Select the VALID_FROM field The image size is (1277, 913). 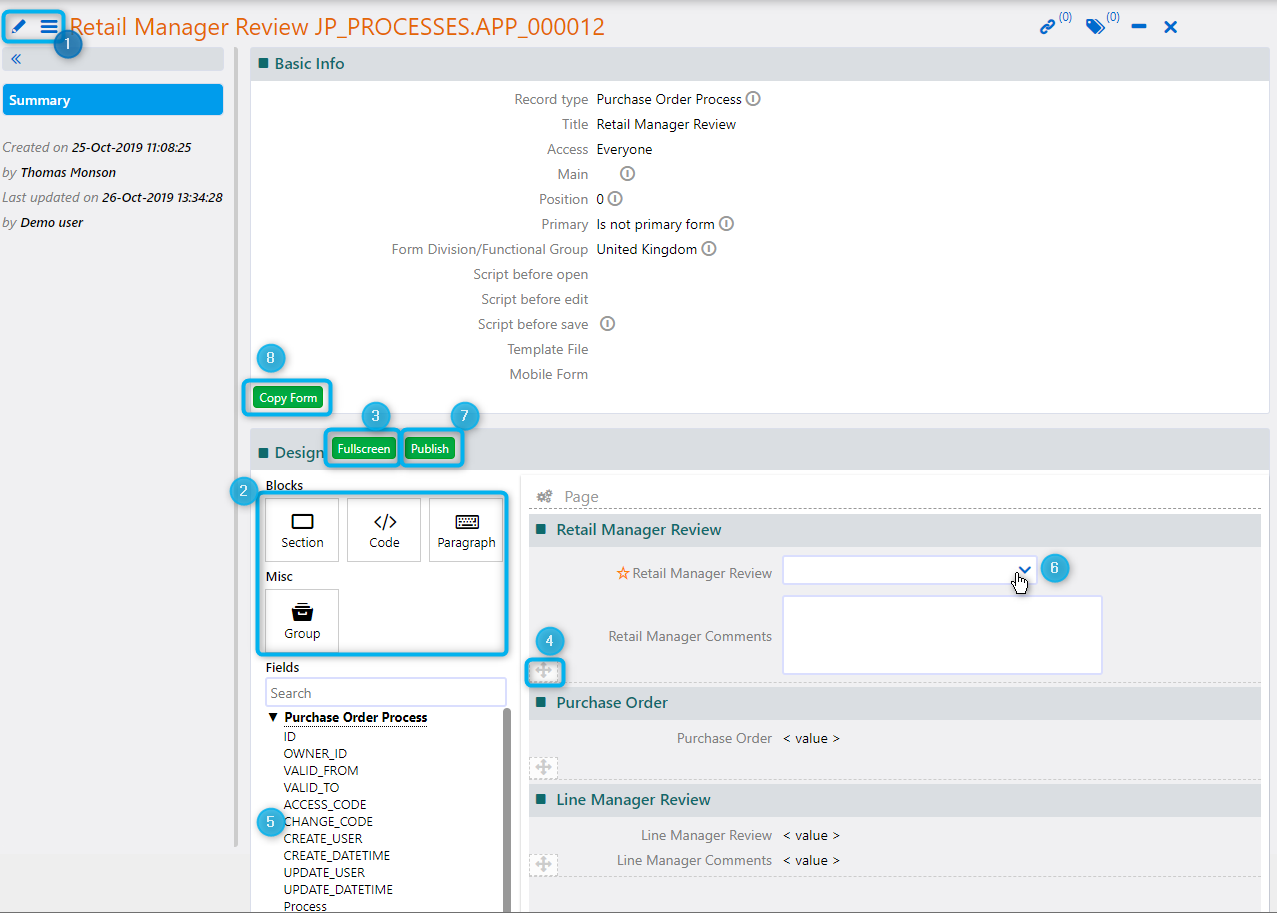tap(321, 770)
